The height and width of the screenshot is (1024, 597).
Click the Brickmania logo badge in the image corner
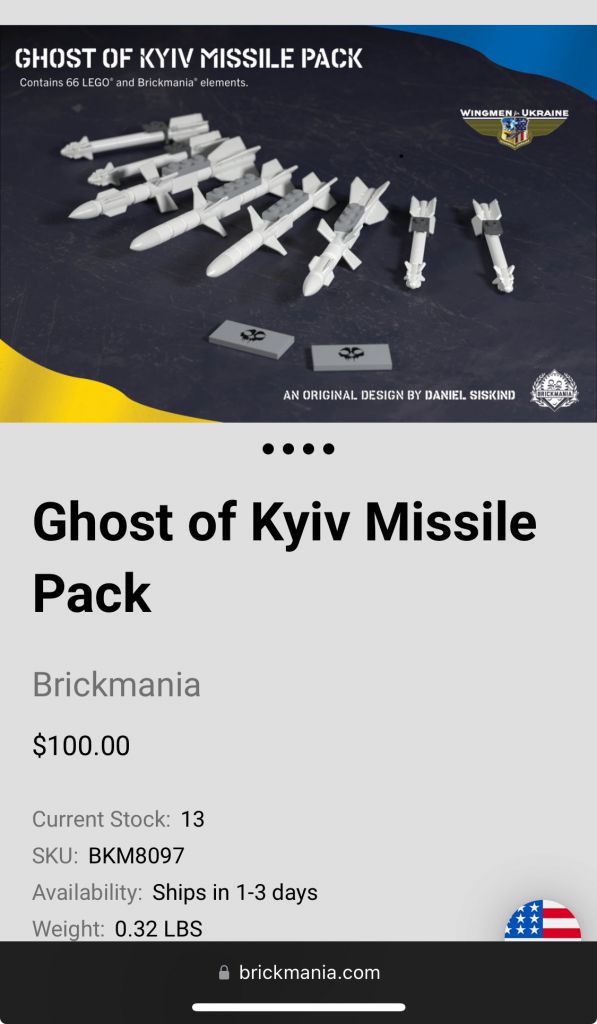[x=554, y=390]
